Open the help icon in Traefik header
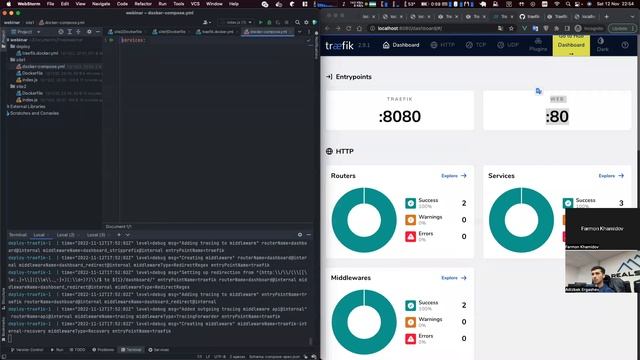Screen dimensions: 640x360 (625, 45)
